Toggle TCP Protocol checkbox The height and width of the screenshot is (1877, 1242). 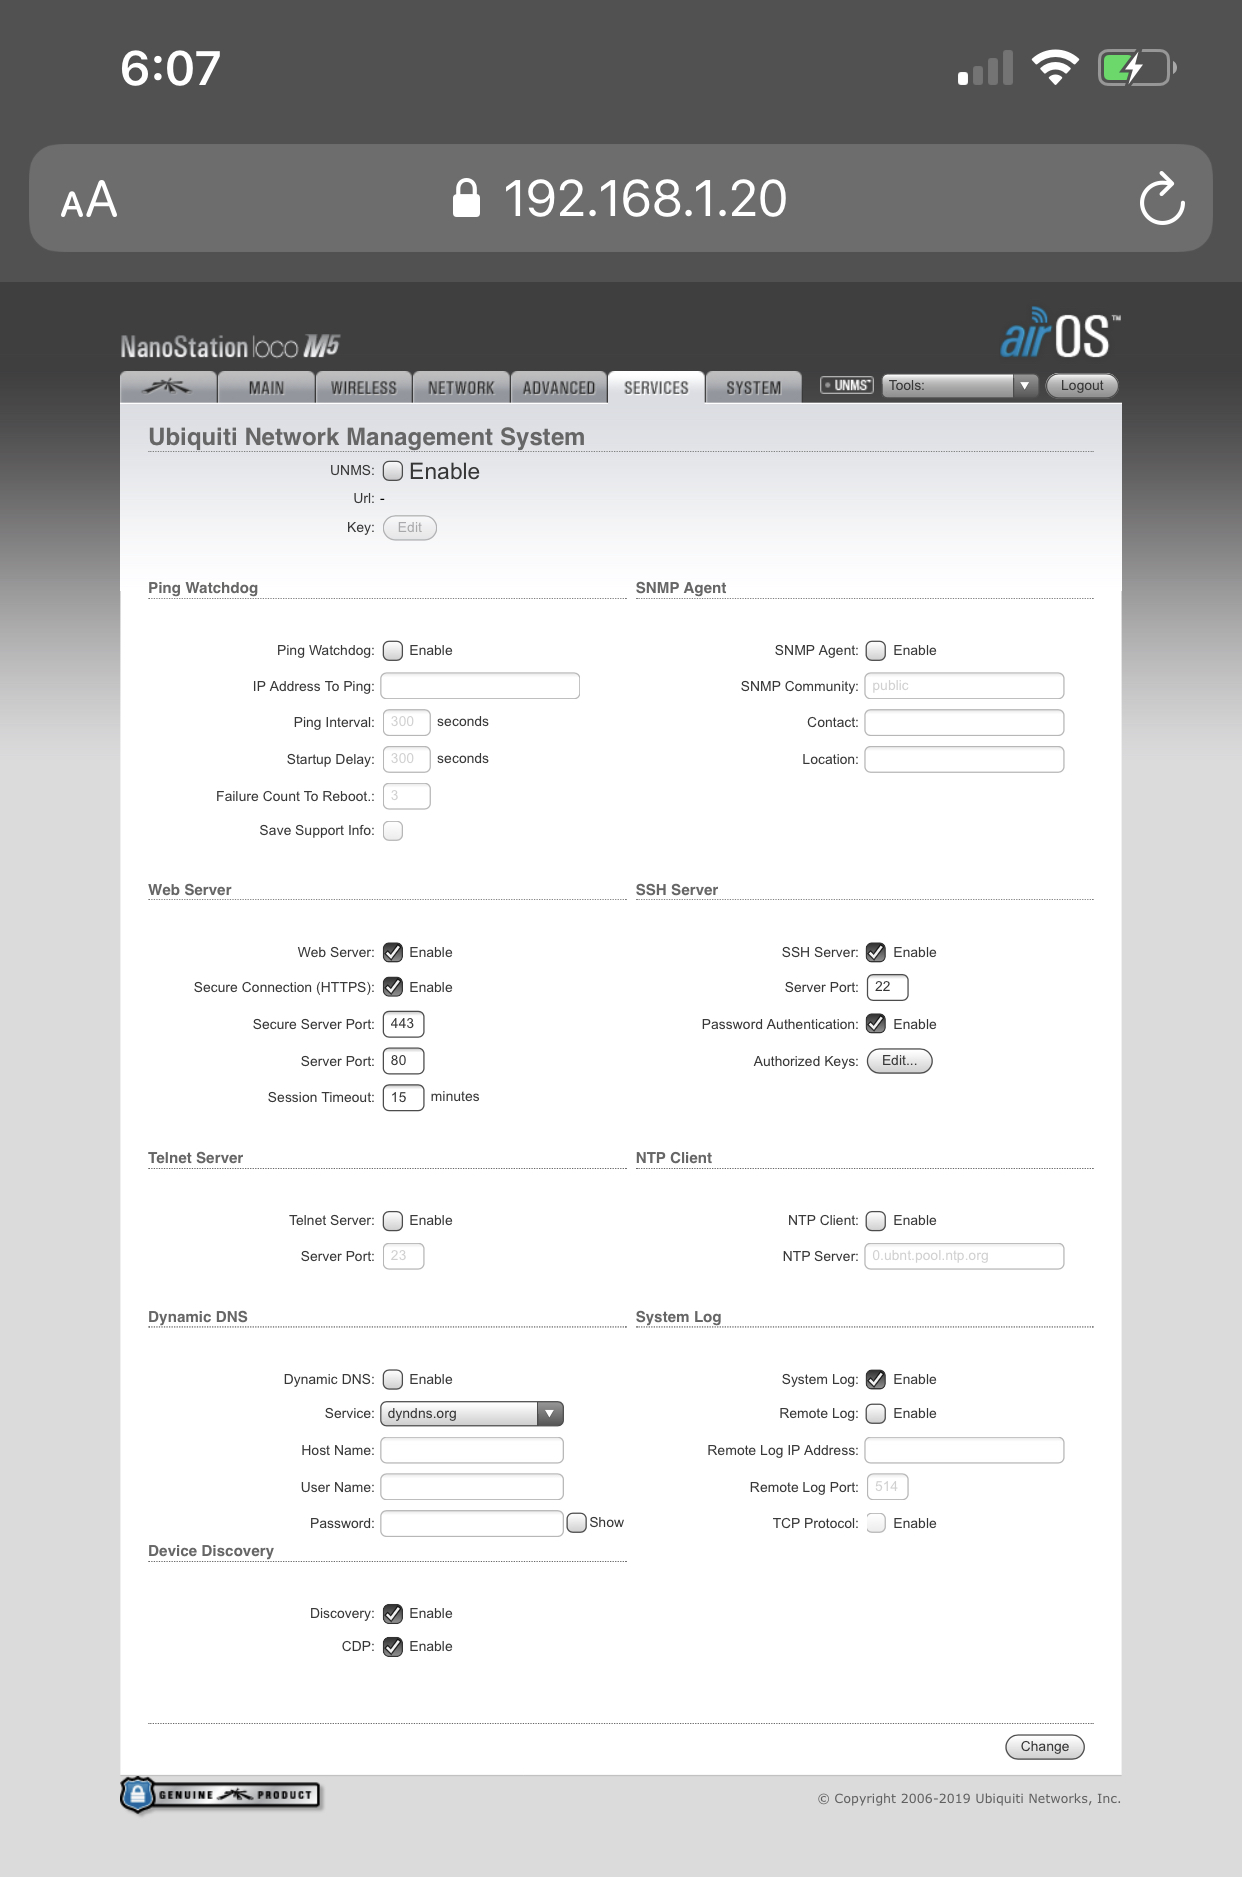876,1523
